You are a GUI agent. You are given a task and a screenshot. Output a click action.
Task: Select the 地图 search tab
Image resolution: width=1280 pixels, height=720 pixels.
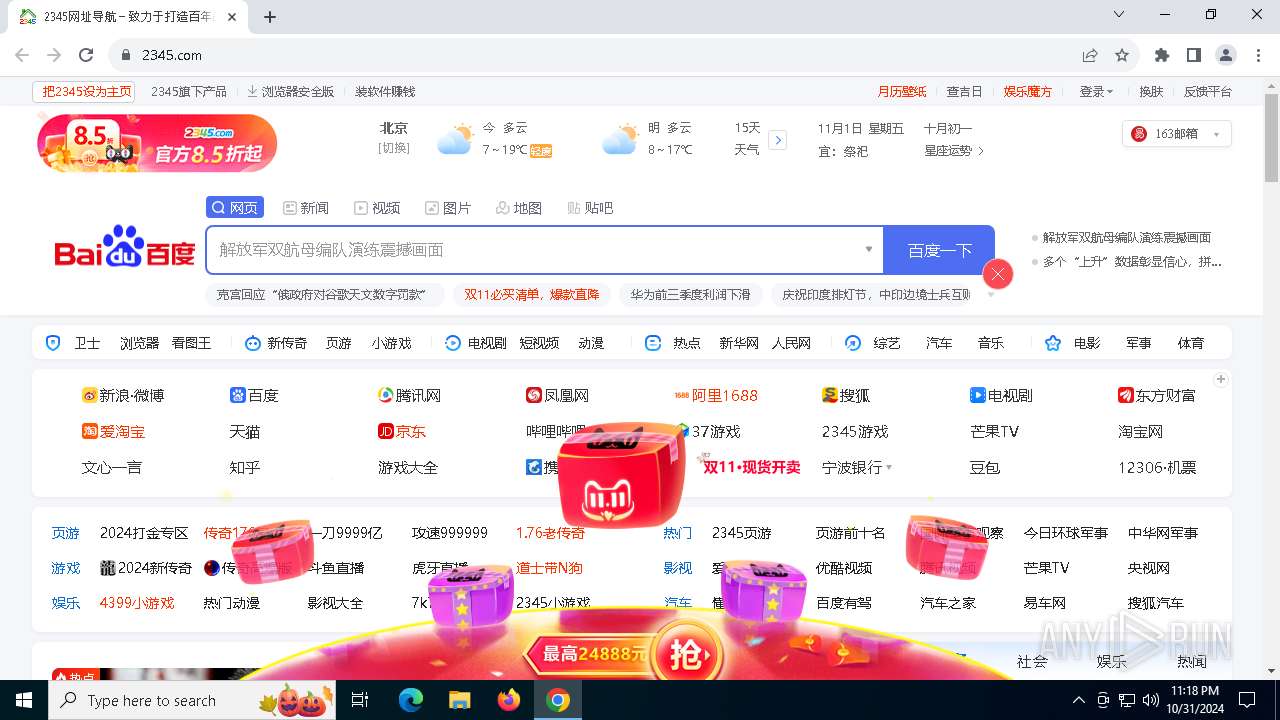point(519,207)
